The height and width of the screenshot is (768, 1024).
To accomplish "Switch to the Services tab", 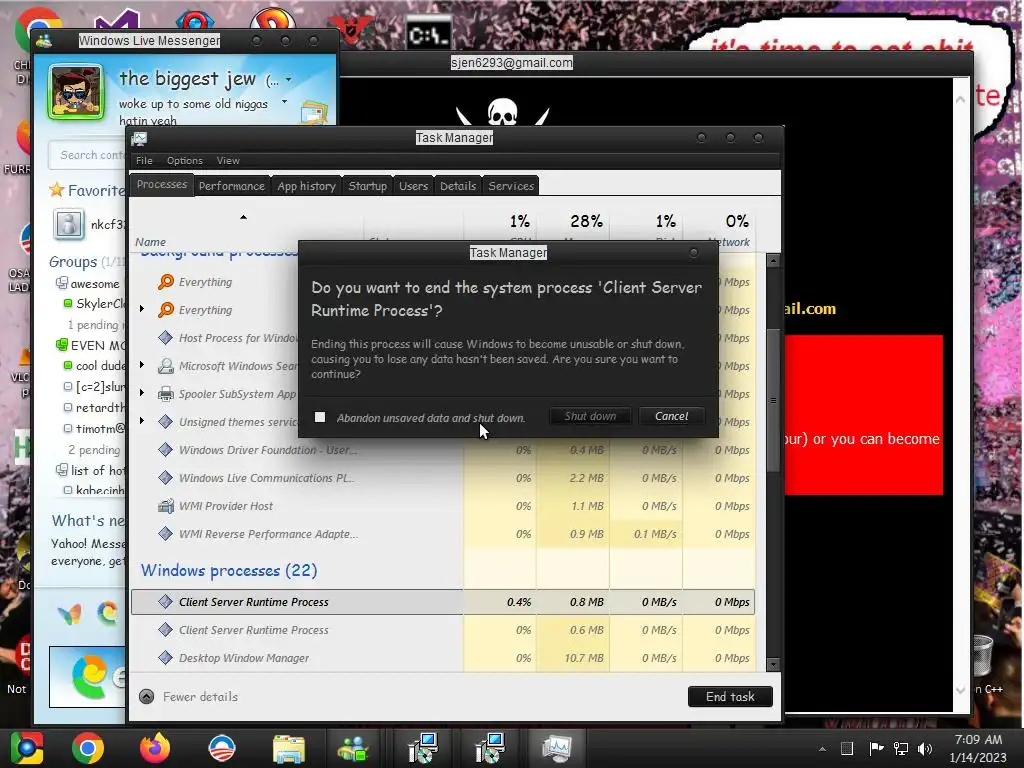I will click(511, 185).
